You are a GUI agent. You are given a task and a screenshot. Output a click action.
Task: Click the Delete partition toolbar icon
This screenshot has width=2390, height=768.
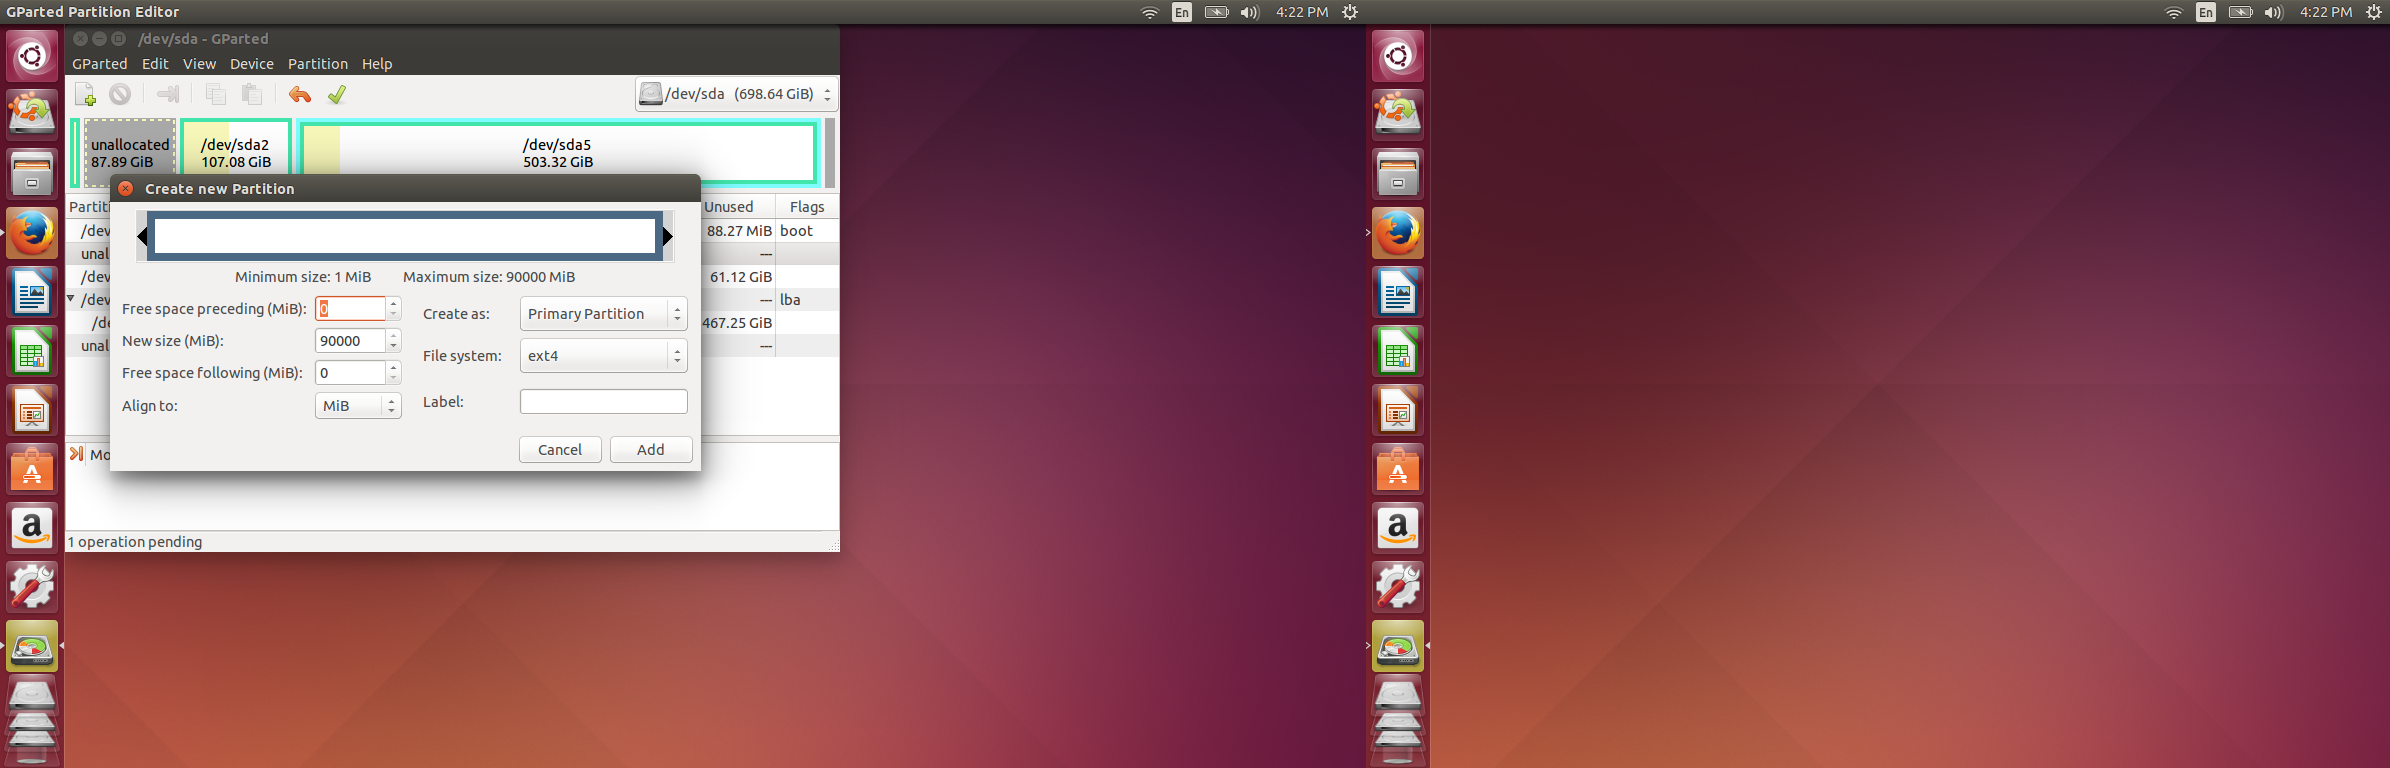120,95
